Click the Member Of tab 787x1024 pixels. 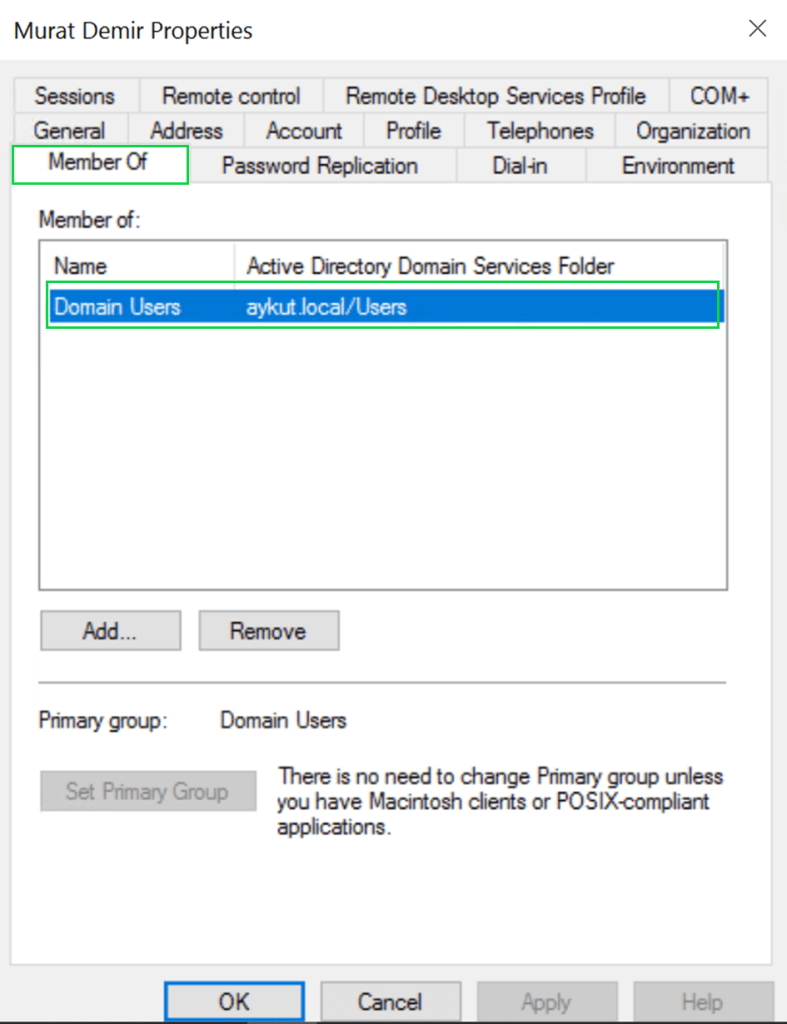pyautogui.click(x=98, y=164)
